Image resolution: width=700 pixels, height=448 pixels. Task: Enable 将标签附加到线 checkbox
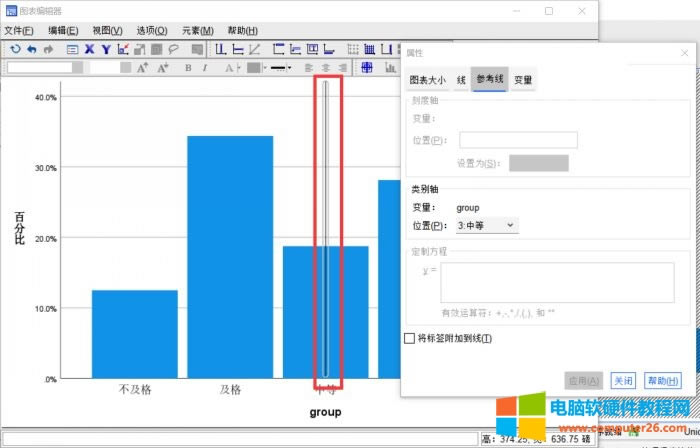point(409,339)
